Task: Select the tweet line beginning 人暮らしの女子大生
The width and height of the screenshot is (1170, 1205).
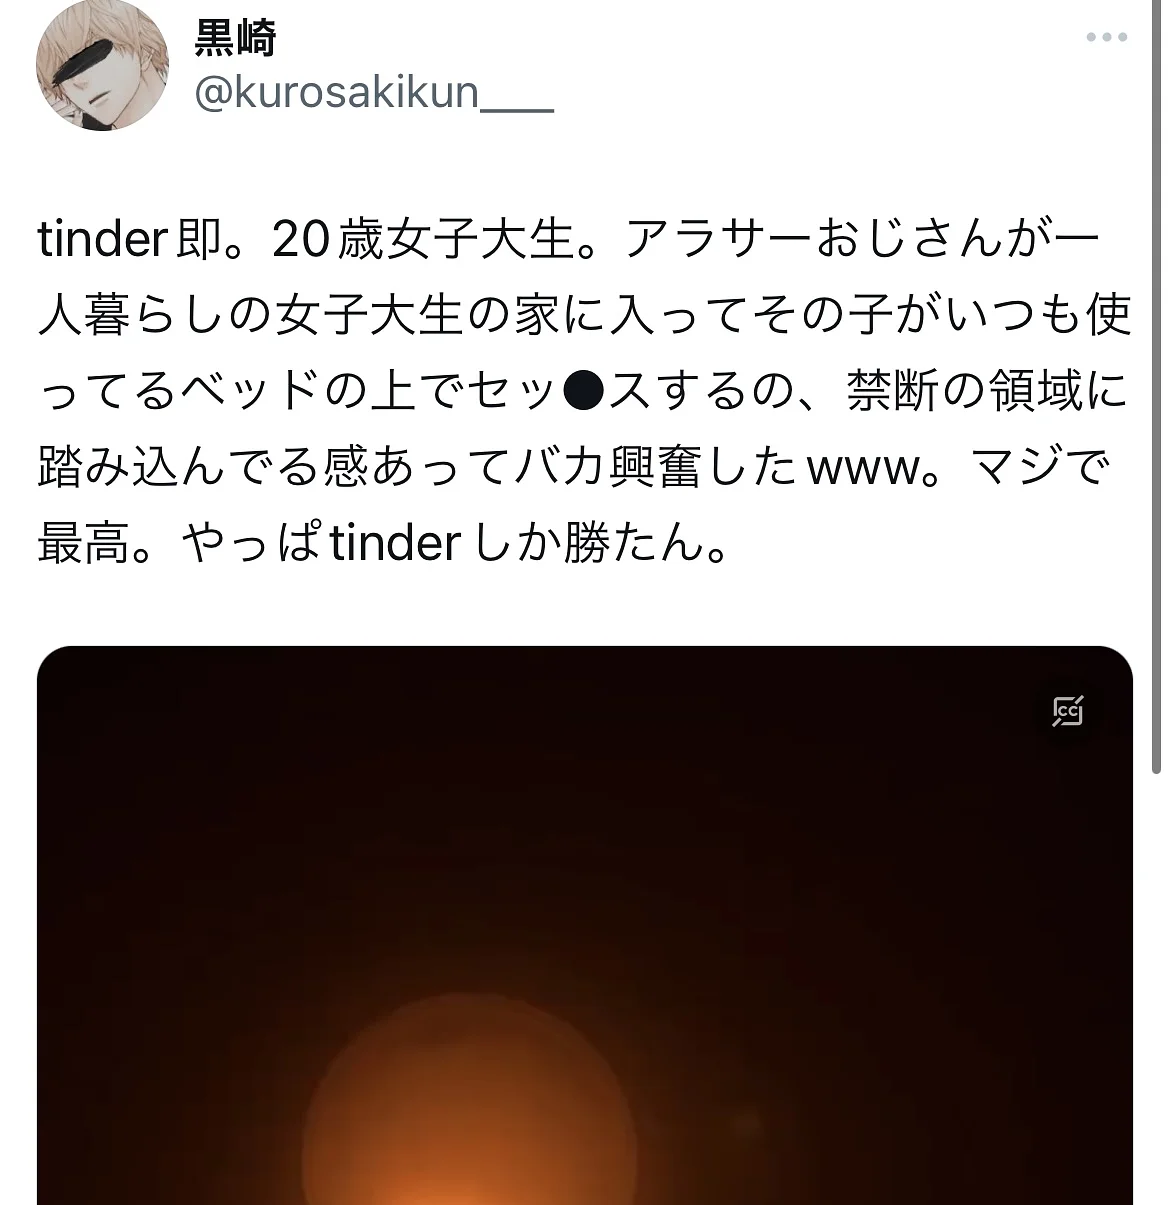Action: click(584, 315)
